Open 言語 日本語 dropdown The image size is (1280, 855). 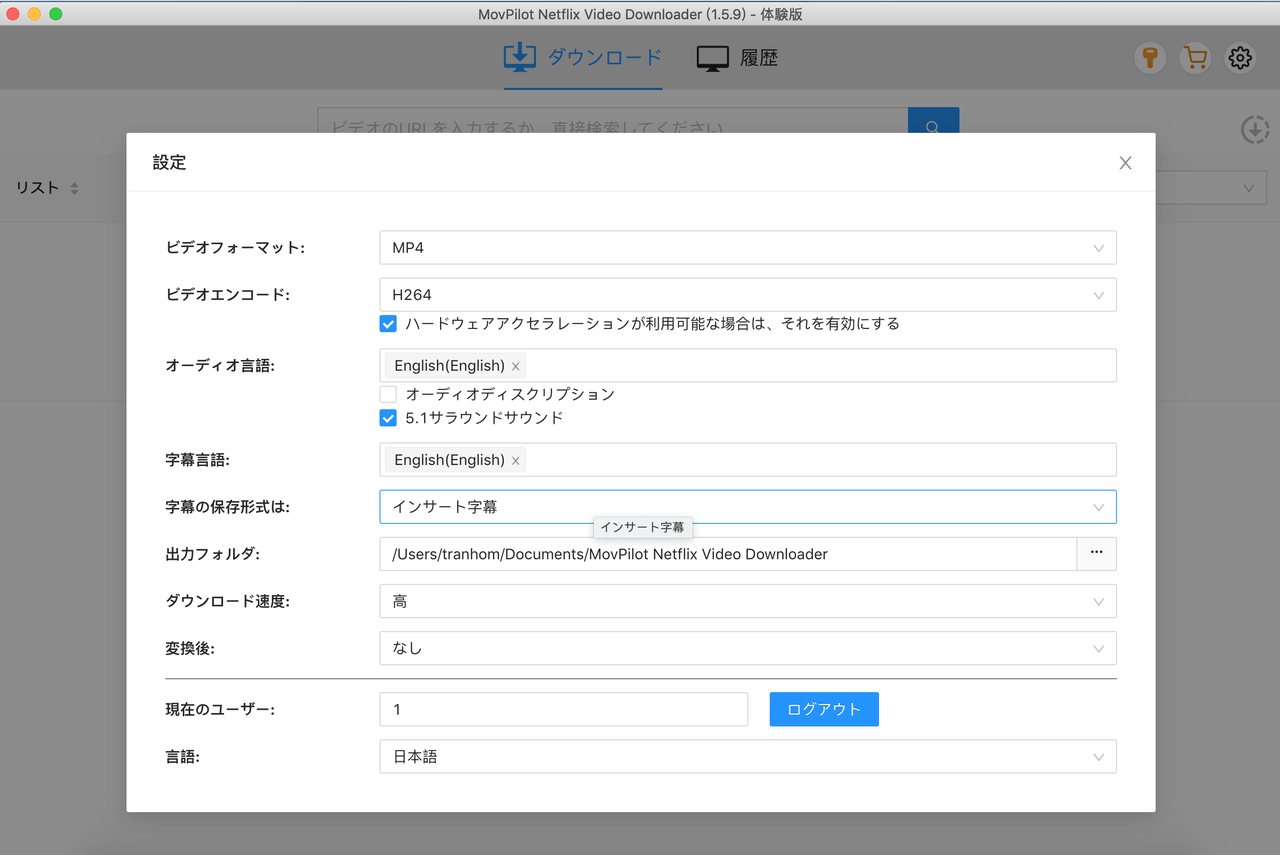click(x=748, y=757)
